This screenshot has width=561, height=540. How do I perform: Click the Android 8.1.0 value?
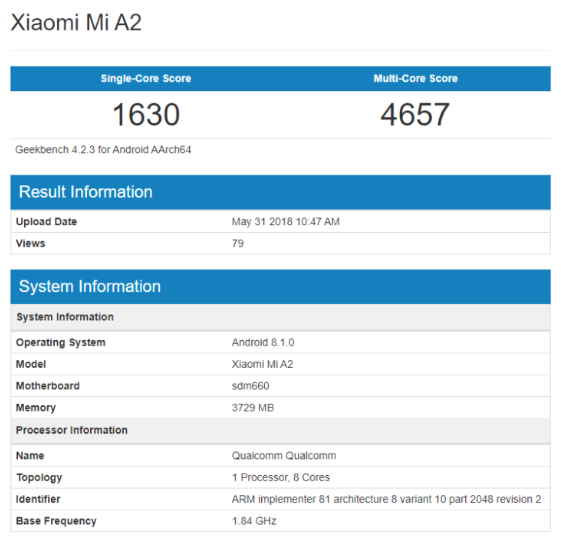click(263, 342)
